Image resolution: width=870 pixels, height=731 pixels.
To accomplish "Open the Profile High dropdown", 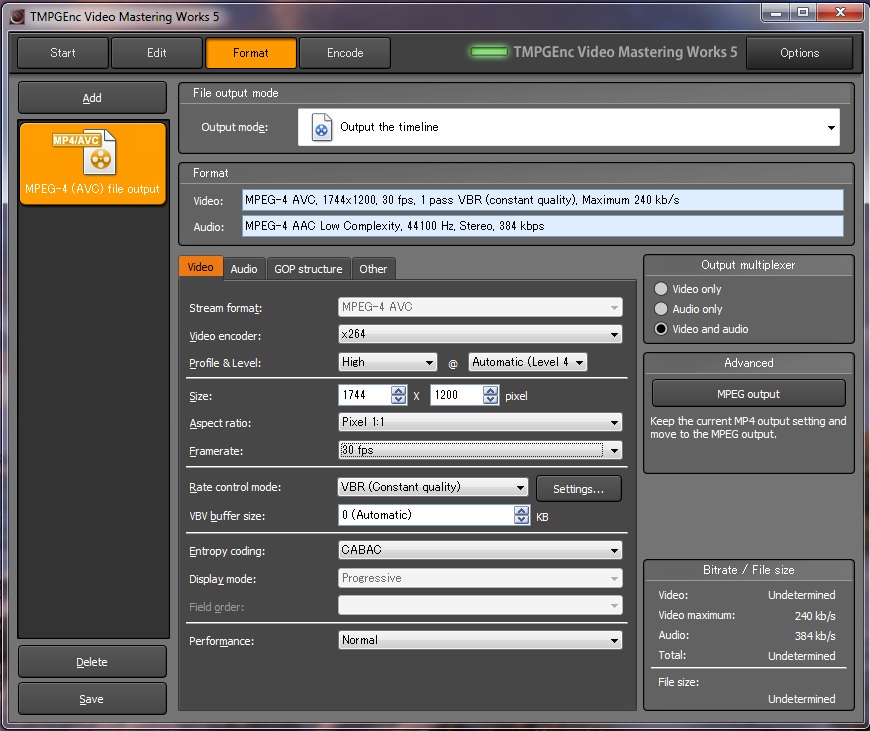I will [x=387, y=362].
